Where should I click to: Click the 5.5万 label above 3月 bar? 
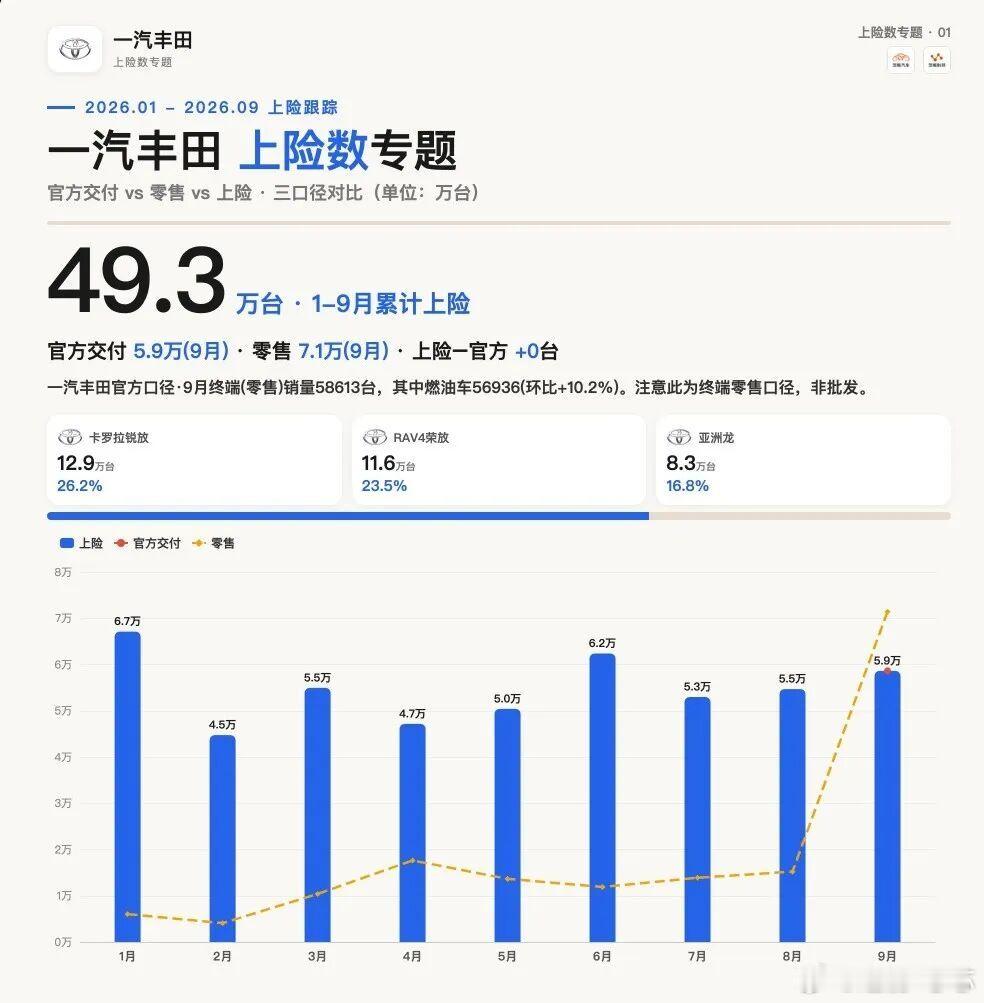[x=317, y=677]
